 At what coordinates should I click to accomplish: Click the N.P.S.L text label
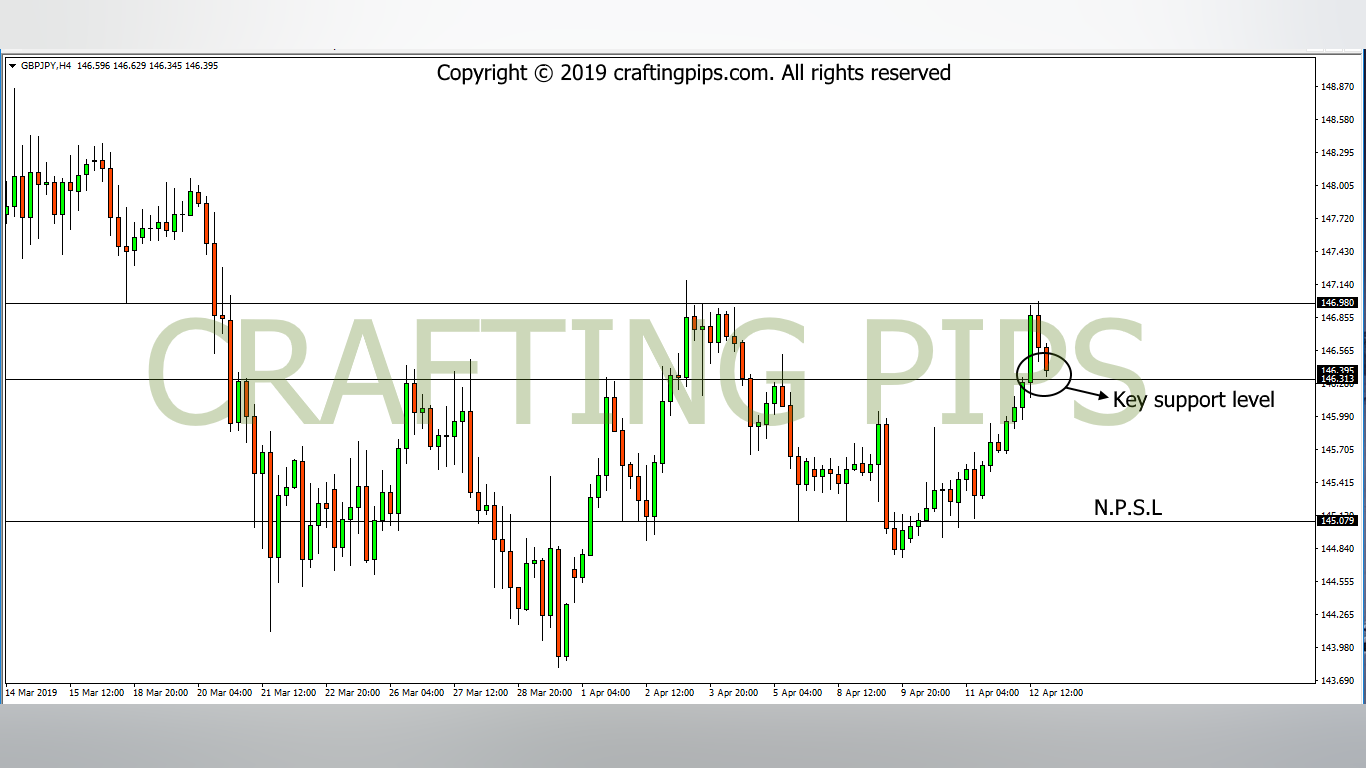coord(1128,508)
